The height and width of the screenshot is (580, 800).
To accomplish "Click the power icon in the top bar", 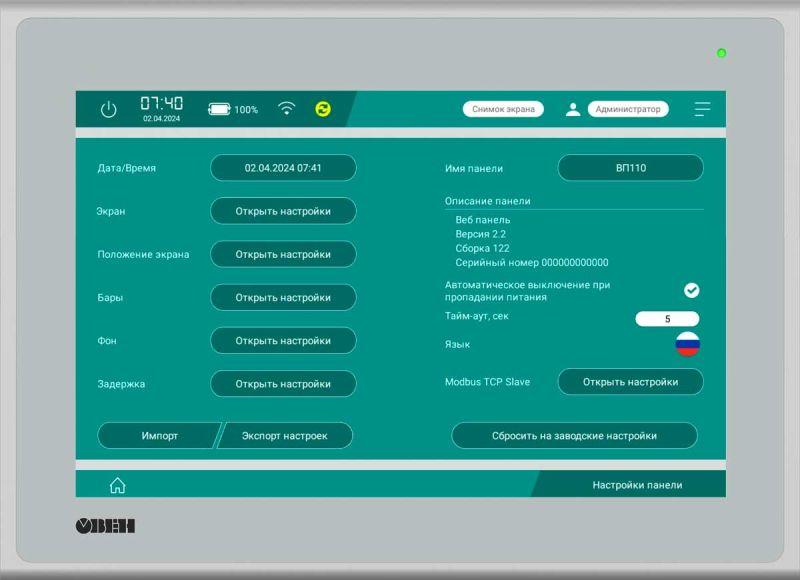I will pyautogui.click(x=108, y=109).
